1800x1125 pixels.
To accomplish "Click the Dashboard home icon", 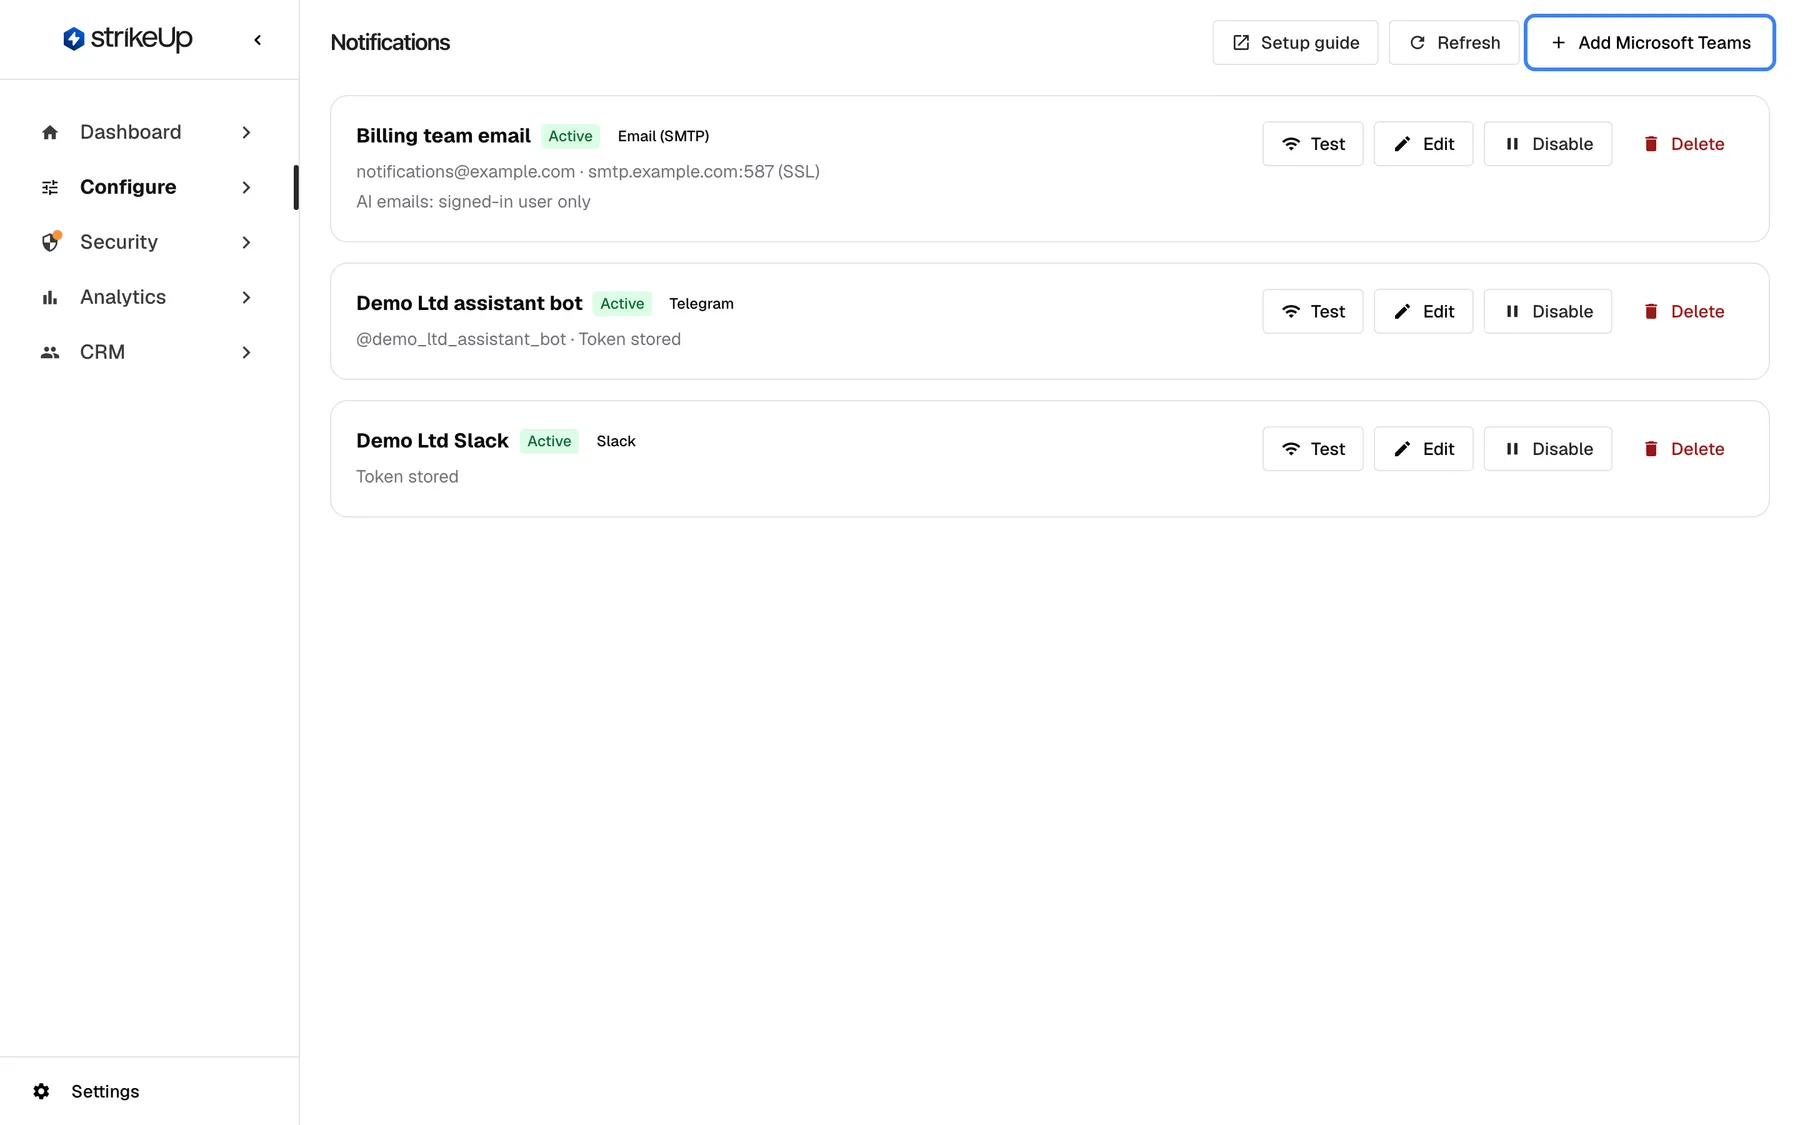I will 50,132.
